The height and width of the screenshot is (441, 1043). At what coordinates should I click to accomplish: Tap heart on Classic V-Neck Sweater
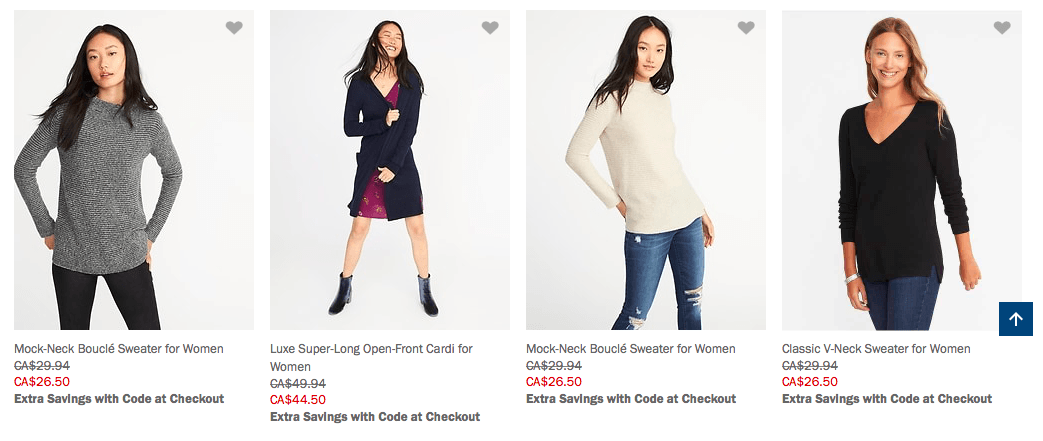(x=1002, y=28)
